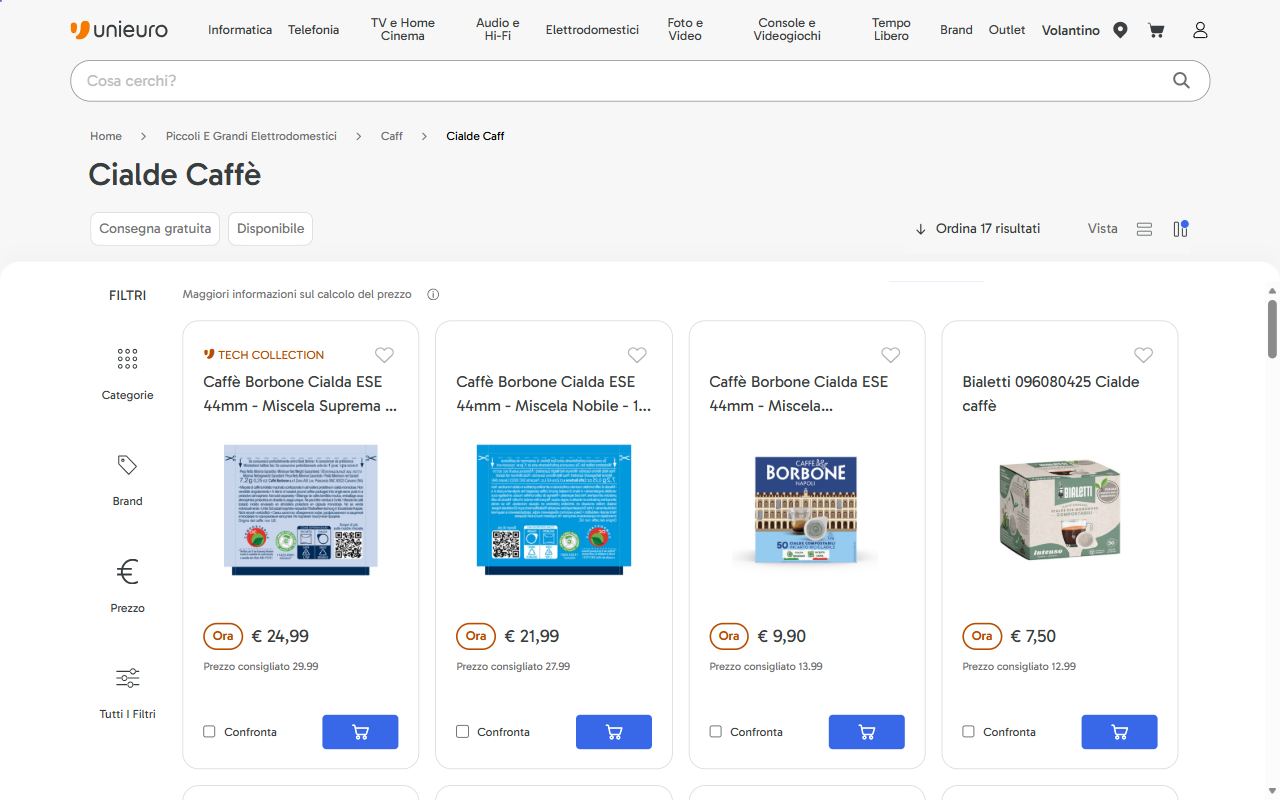
Task: Open Piccoli E Grandi Elettrodomestici breadcrumb
Action: click(251, 136)
